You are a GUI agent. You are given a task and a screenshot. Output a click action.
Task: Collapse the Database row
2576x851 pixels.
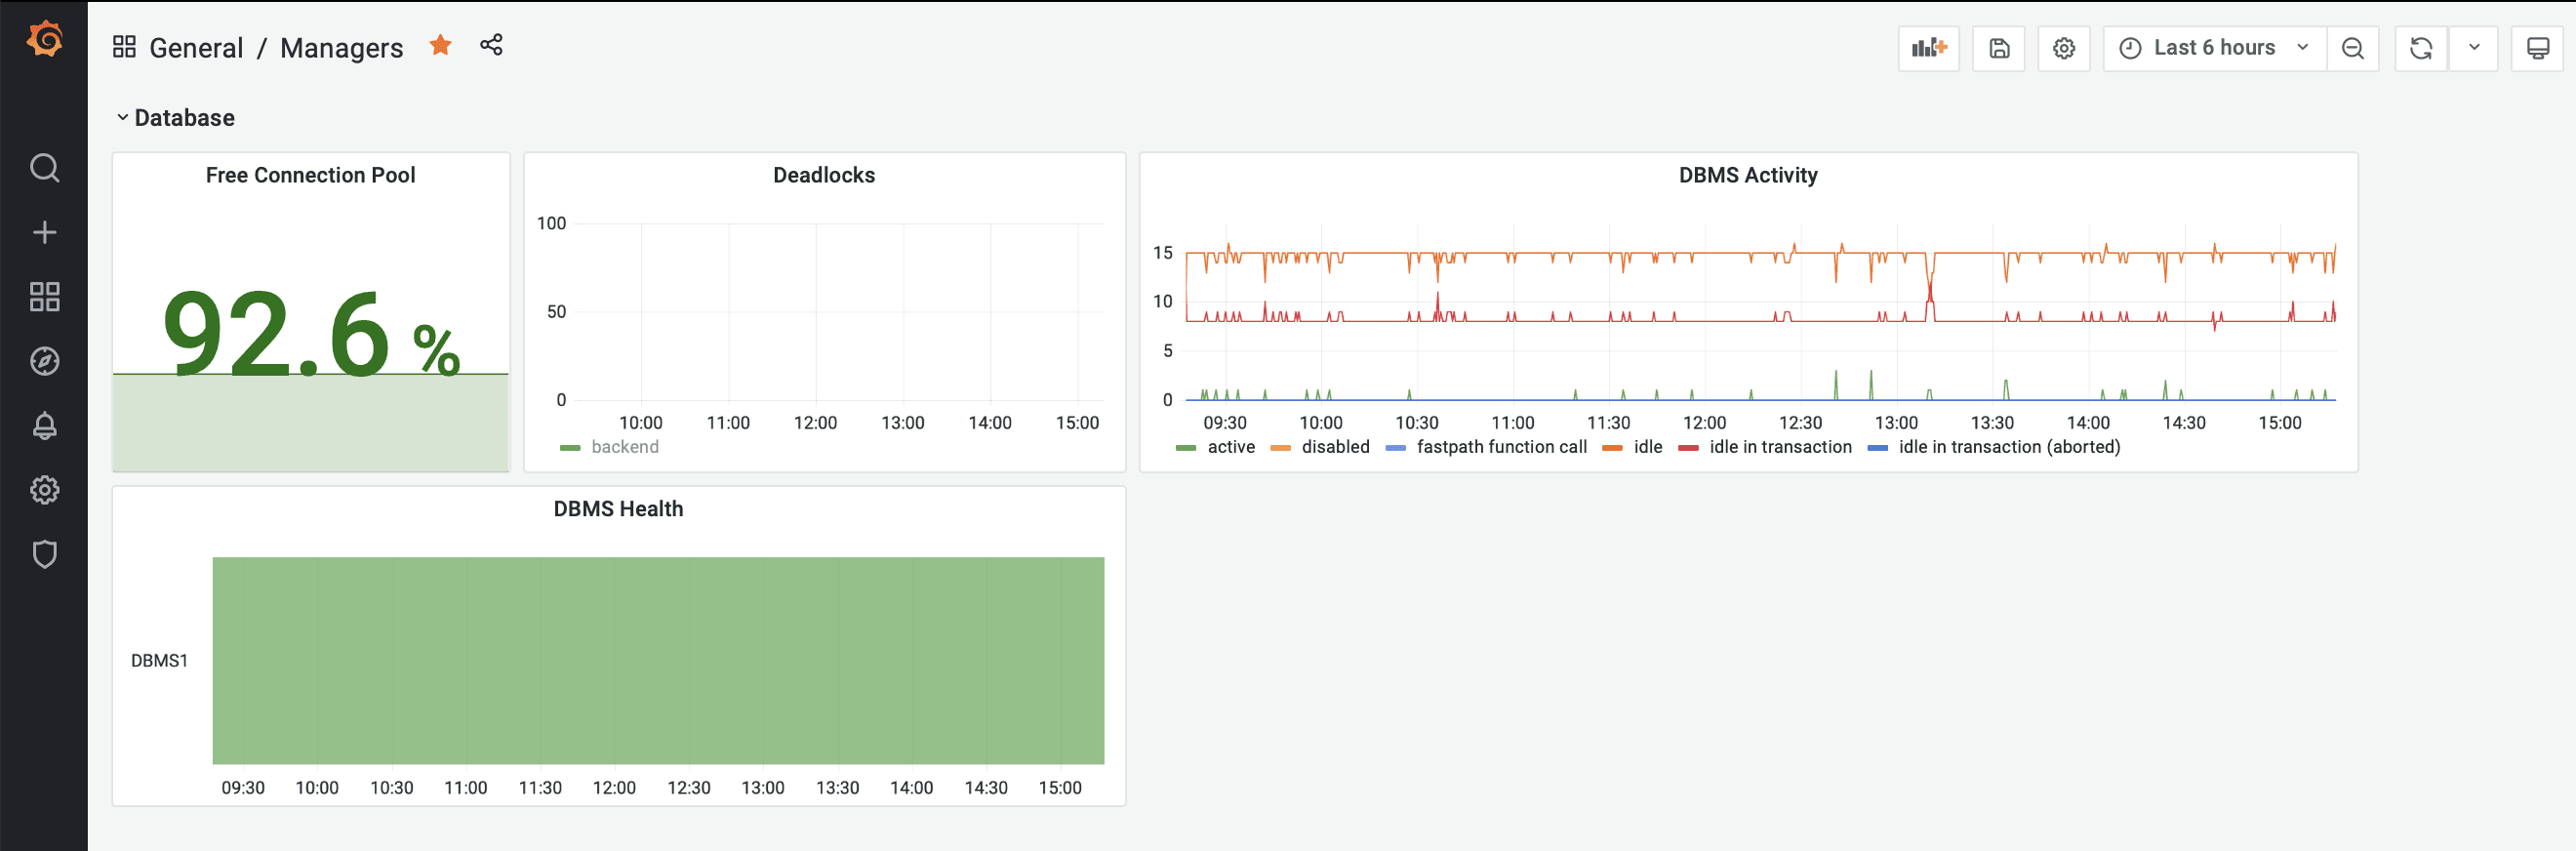175,118
